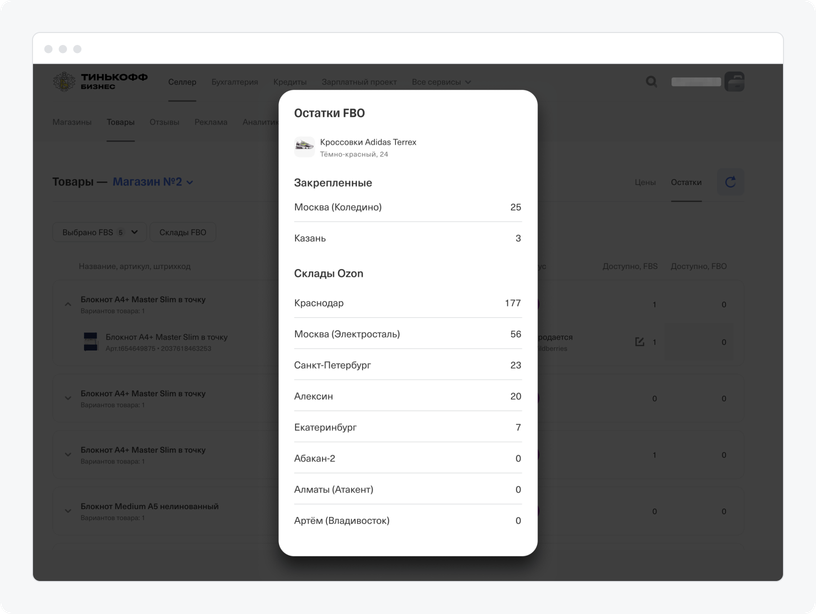Switch to the Магазины tab
Viewport: 816px width, 614px height.
tap(72, 122)
